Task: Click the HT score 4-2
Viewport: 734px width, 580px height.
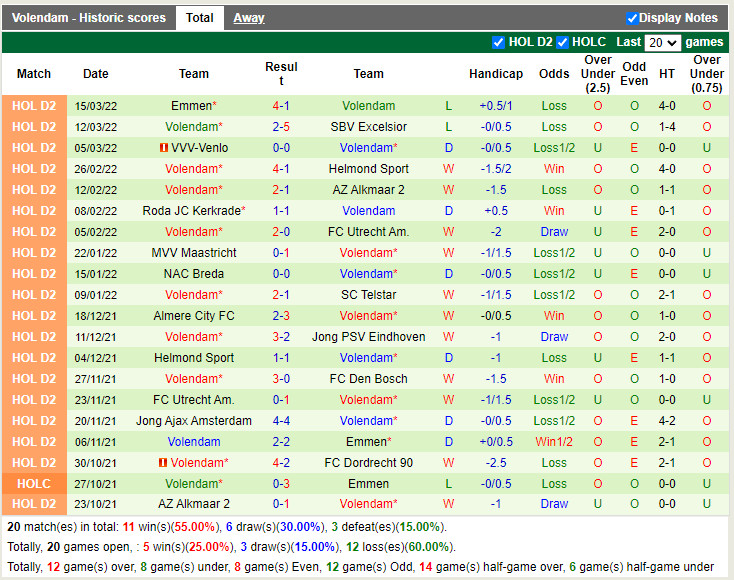Action: pyautogui.click(x=667, y=421)
